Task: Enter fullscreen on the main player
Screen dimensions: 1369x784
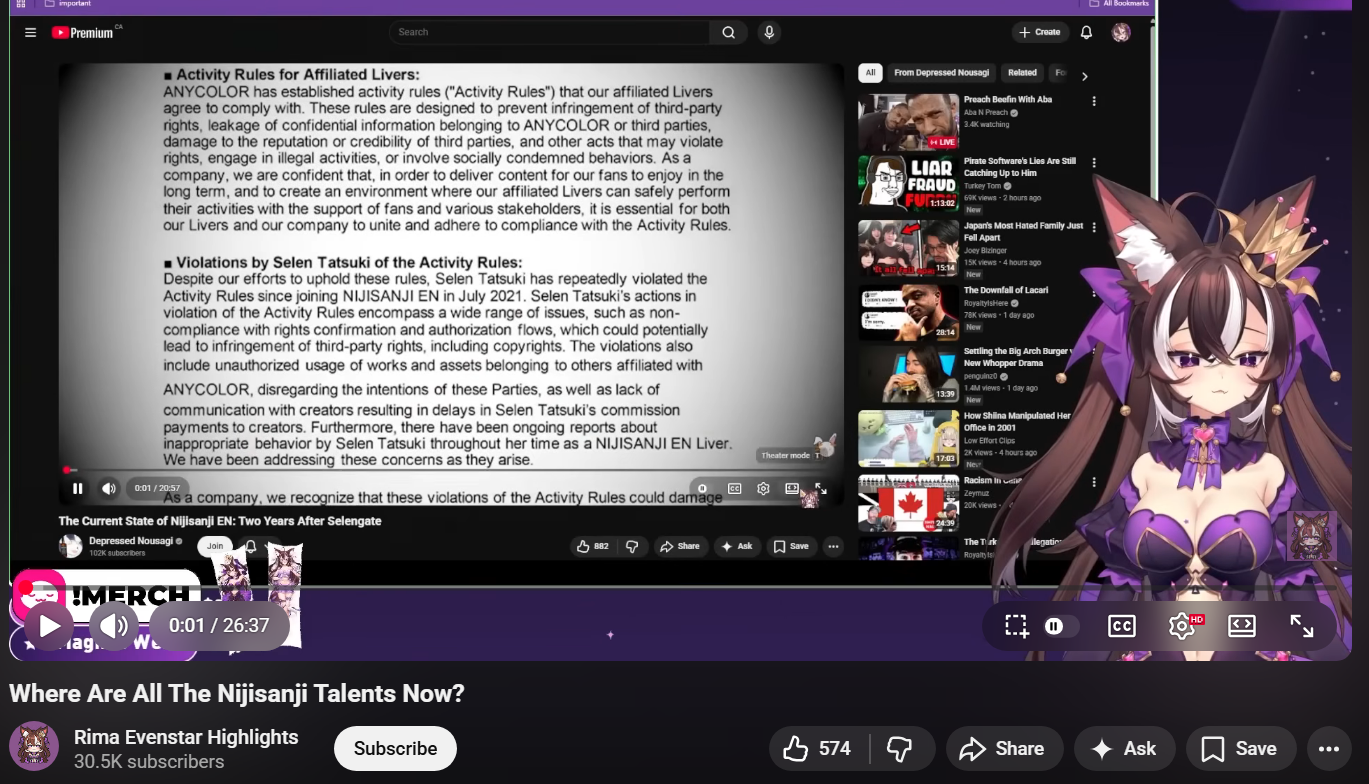Action: 1301,626
